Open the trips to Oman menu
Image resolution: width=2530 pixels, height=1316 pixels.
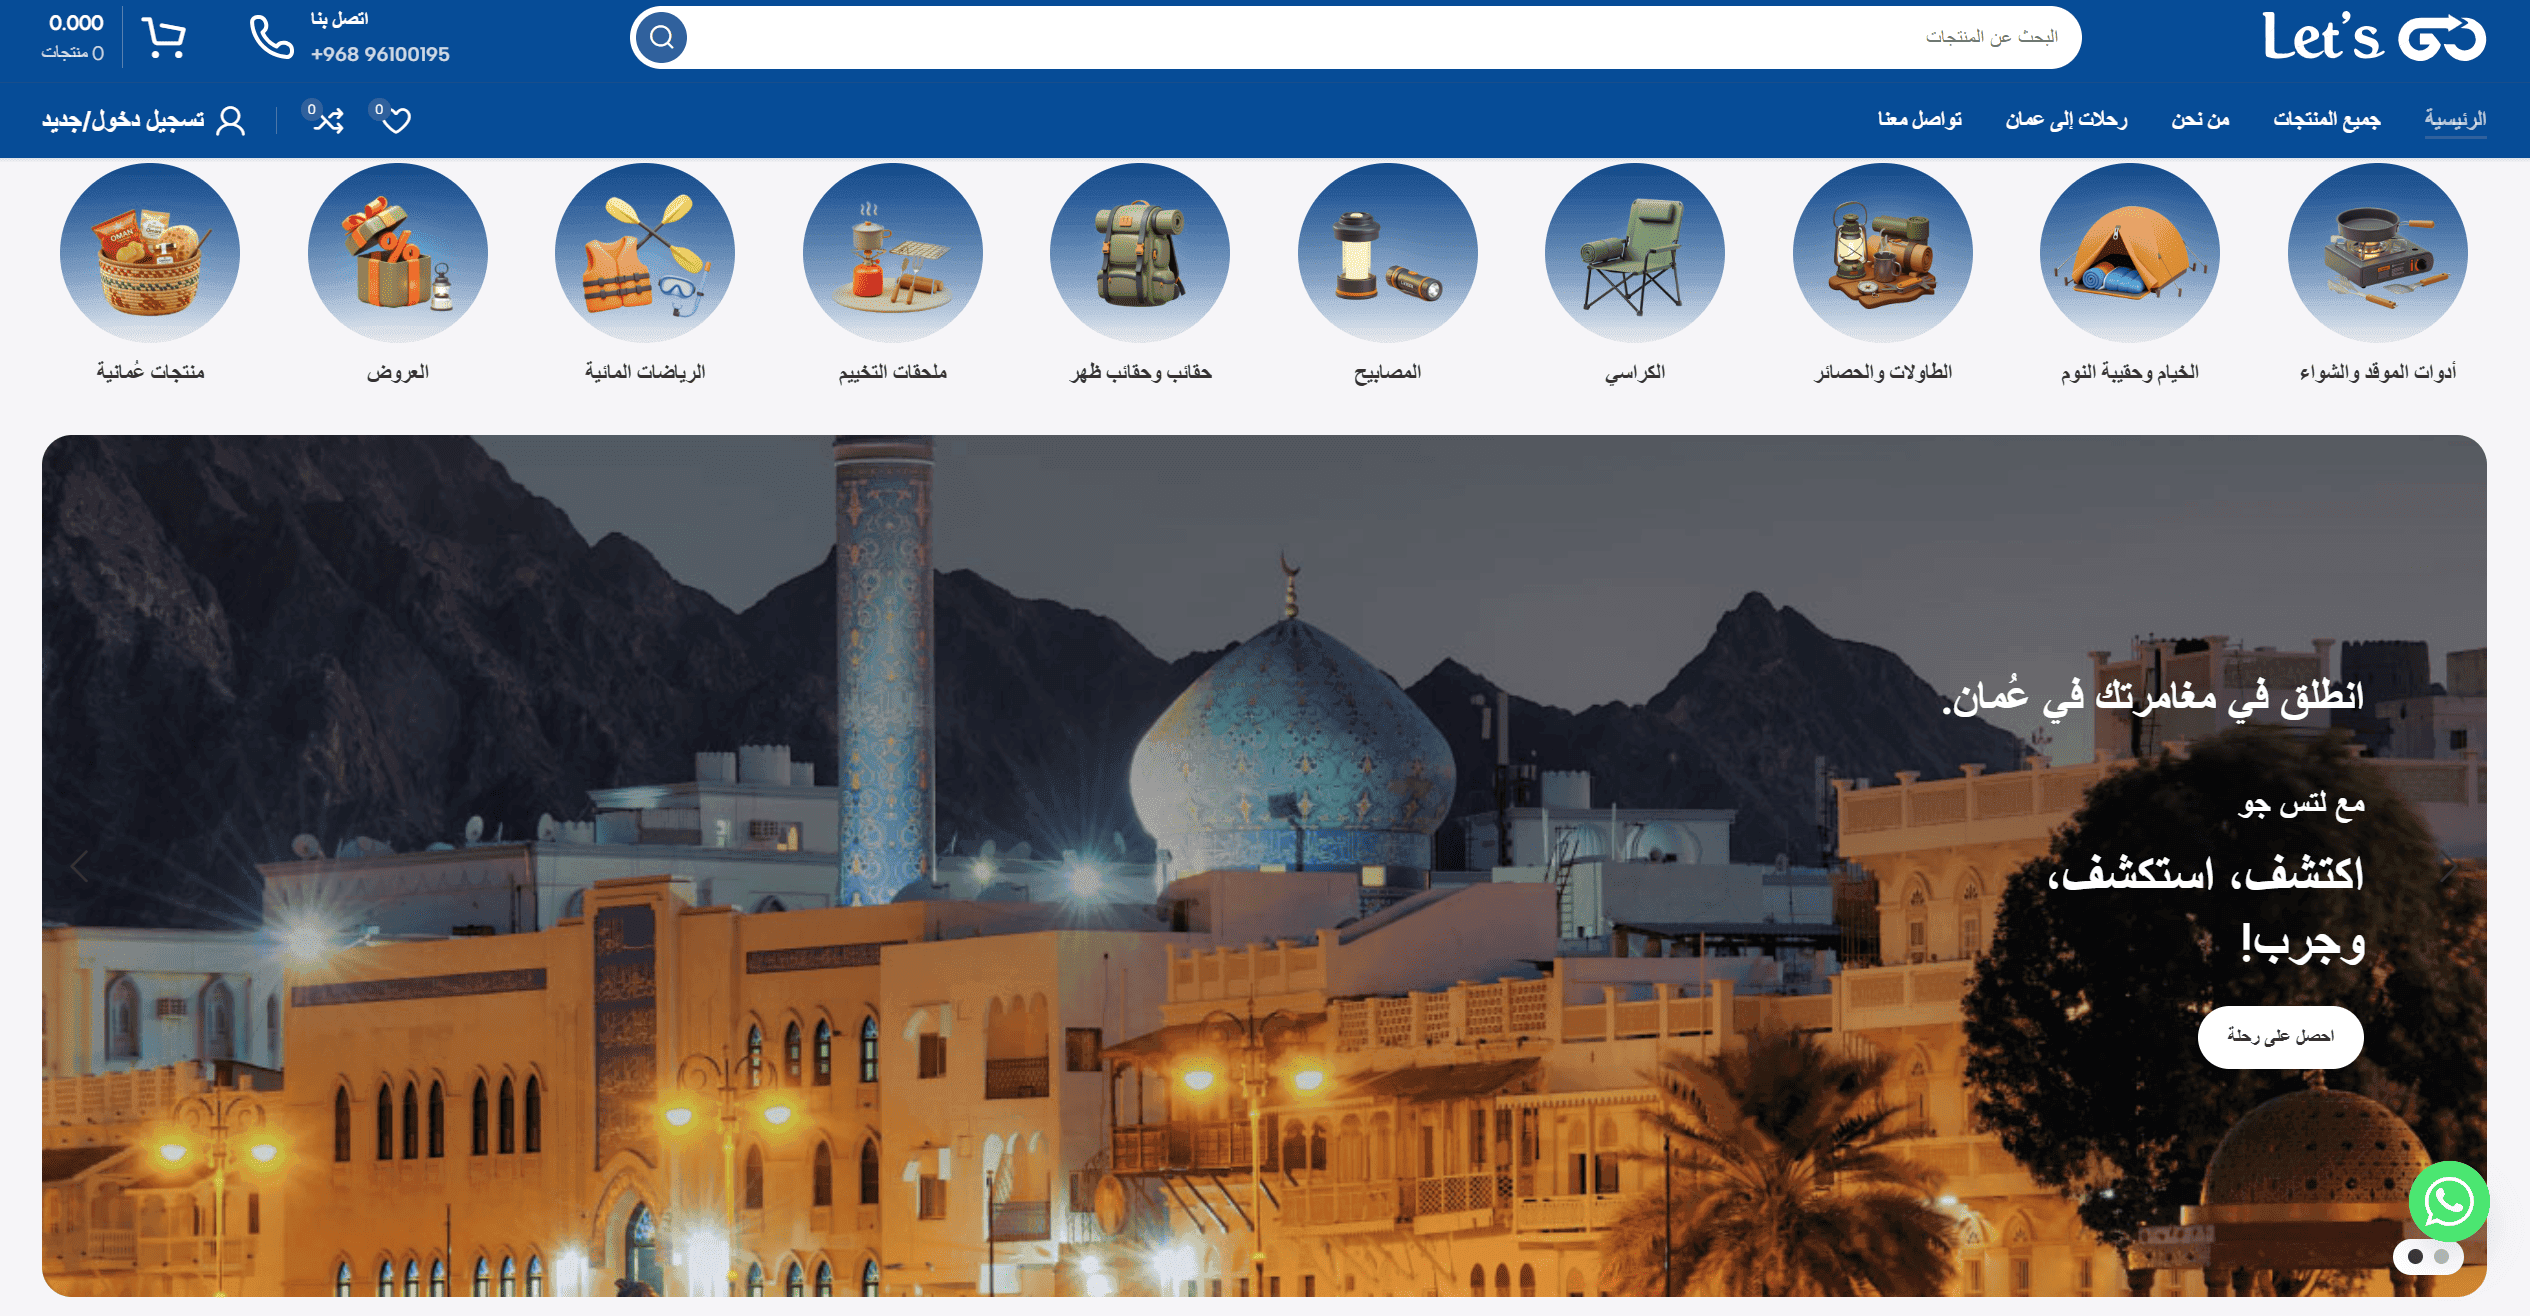2066,120
